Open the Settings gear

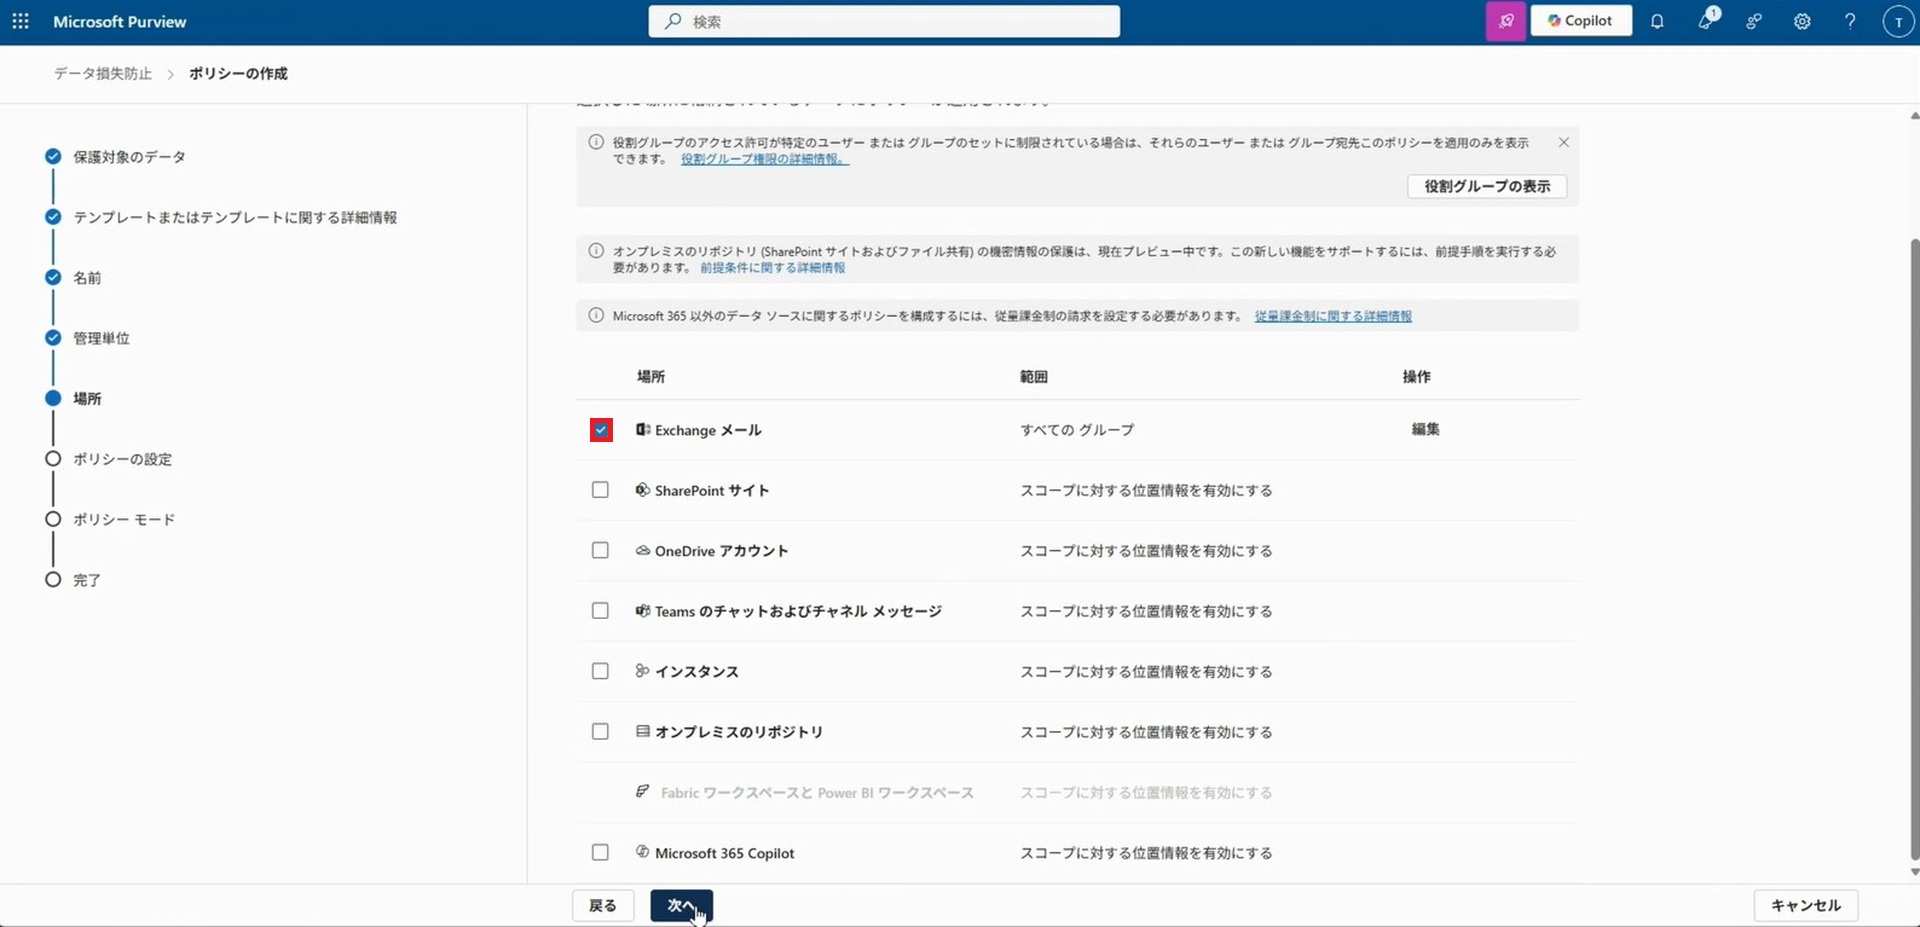pyautogui.click(x=1802, y=21)
